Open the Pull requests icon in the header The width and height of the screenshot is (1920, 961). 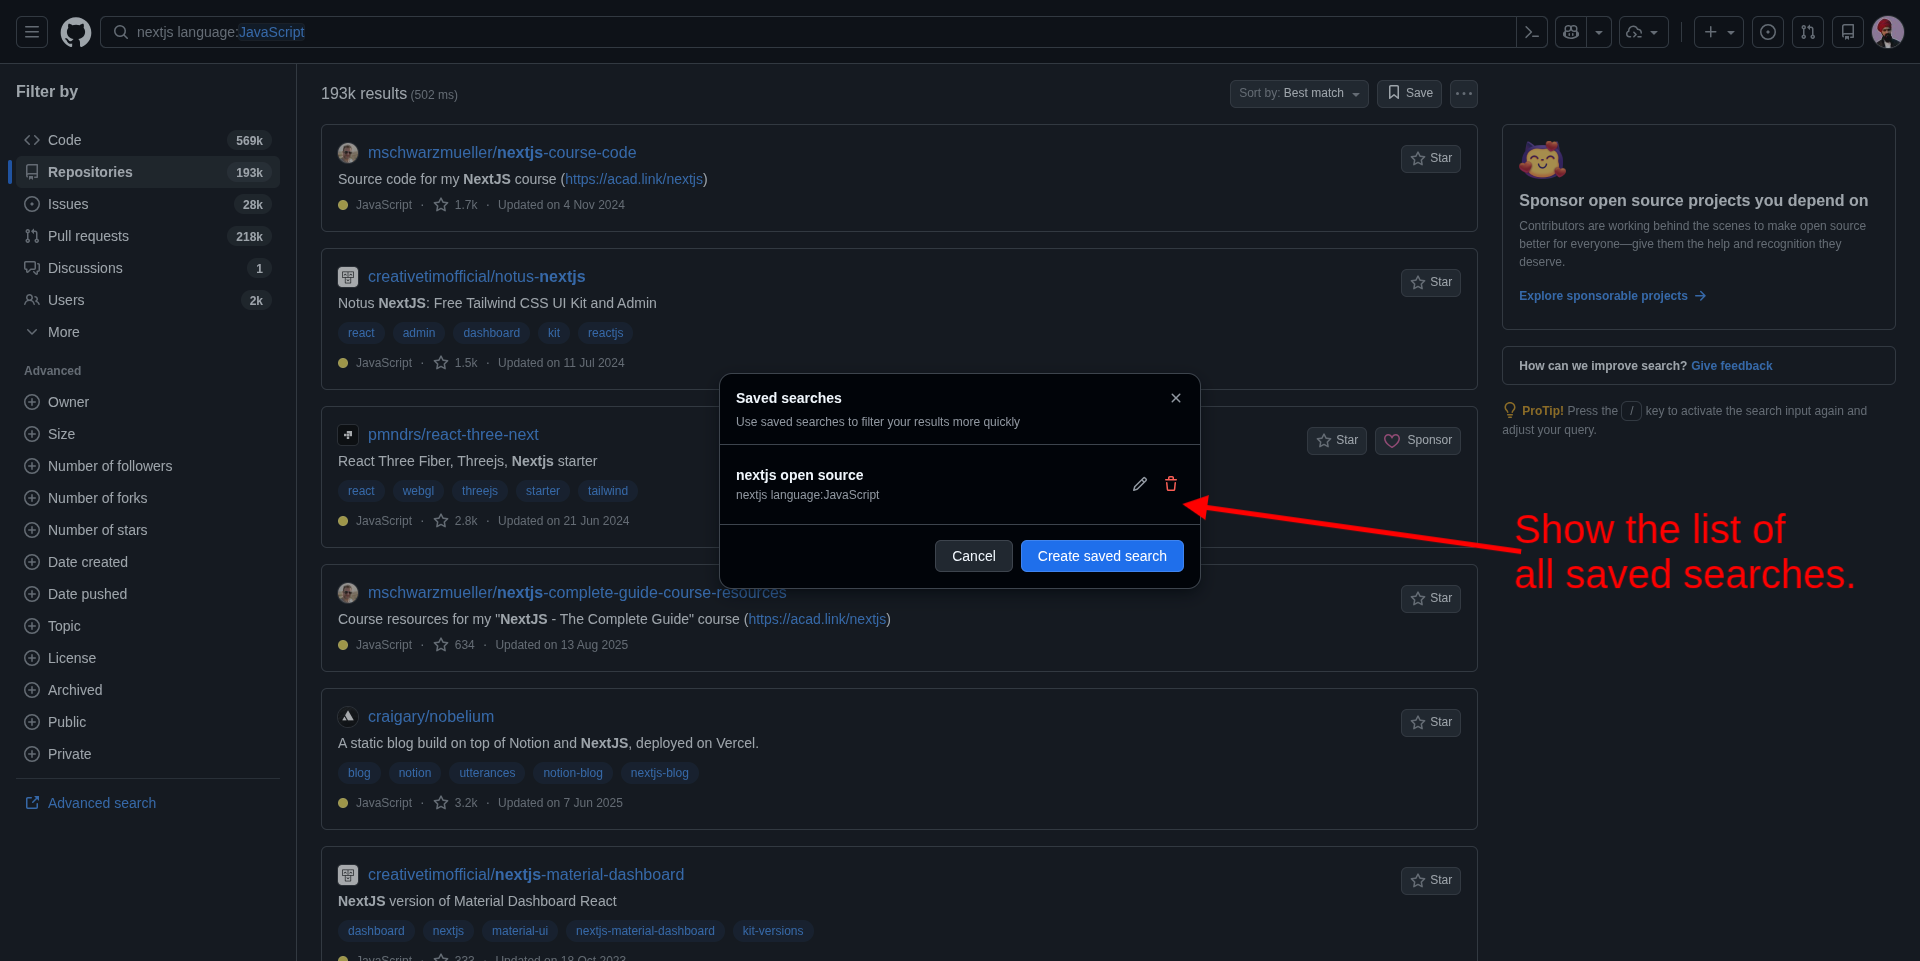tap(1808, 32)
